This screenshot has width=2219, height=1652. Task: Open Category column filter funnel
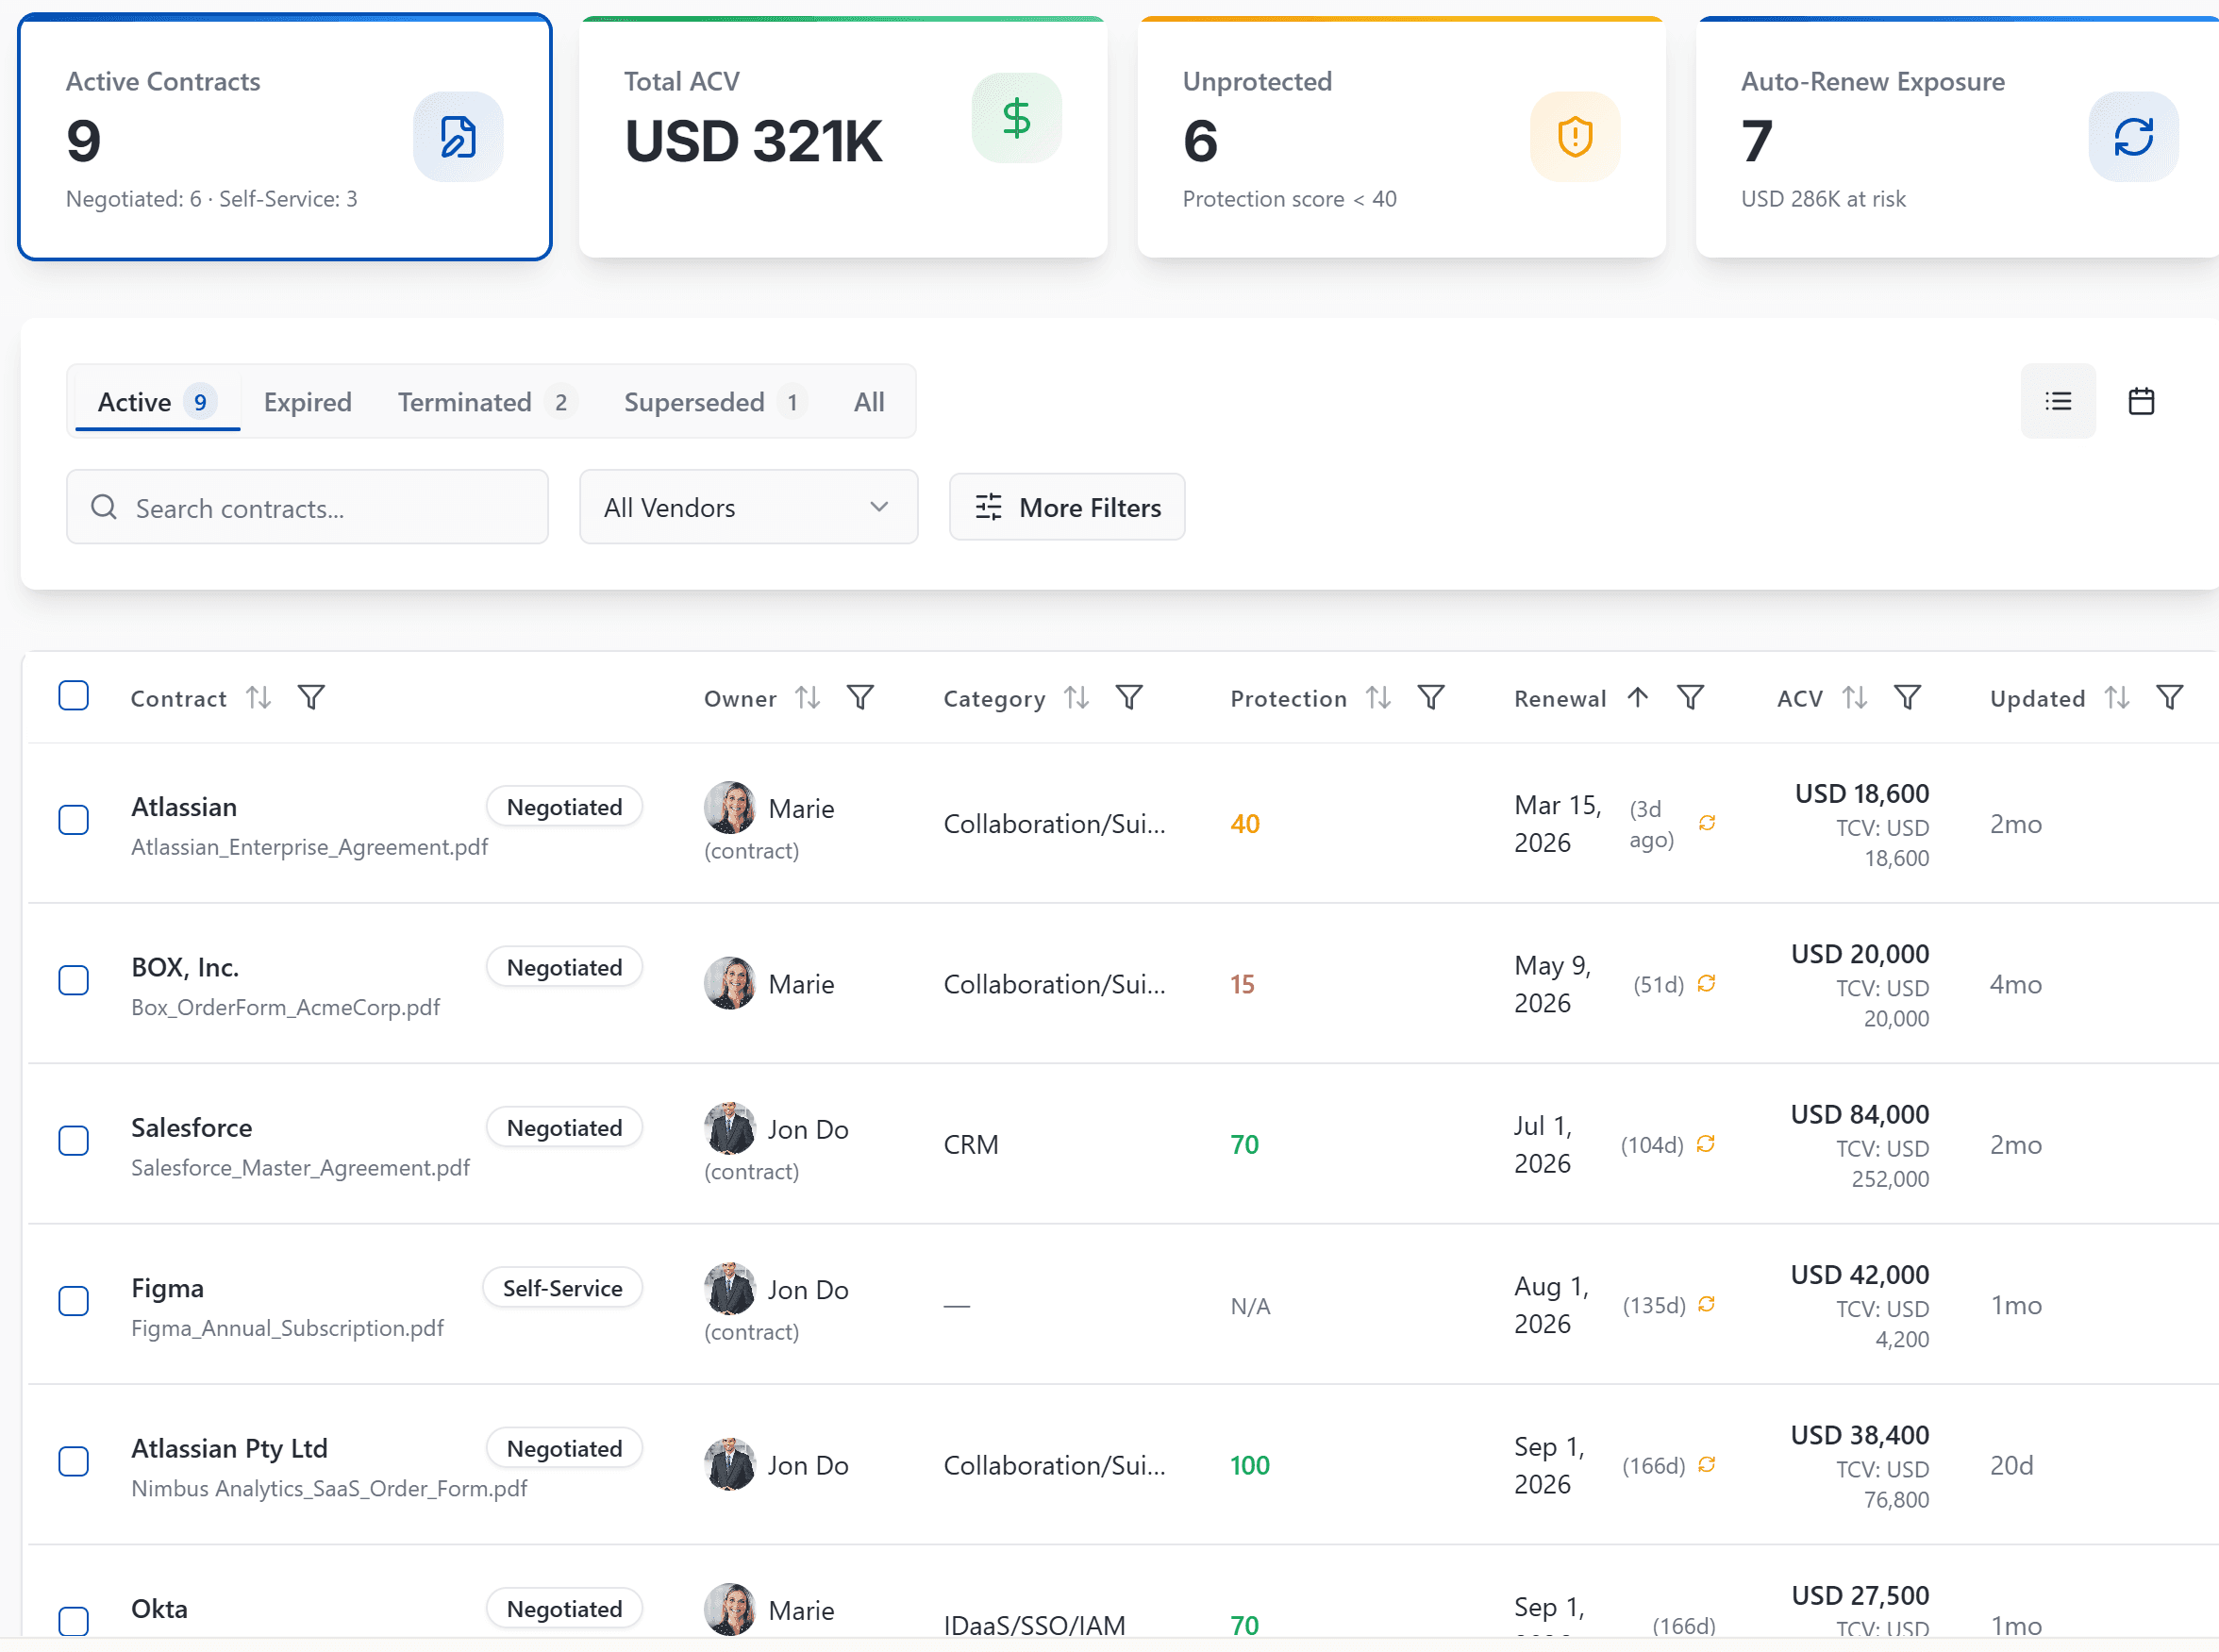pyautogui.click(x=1129, y=697)
